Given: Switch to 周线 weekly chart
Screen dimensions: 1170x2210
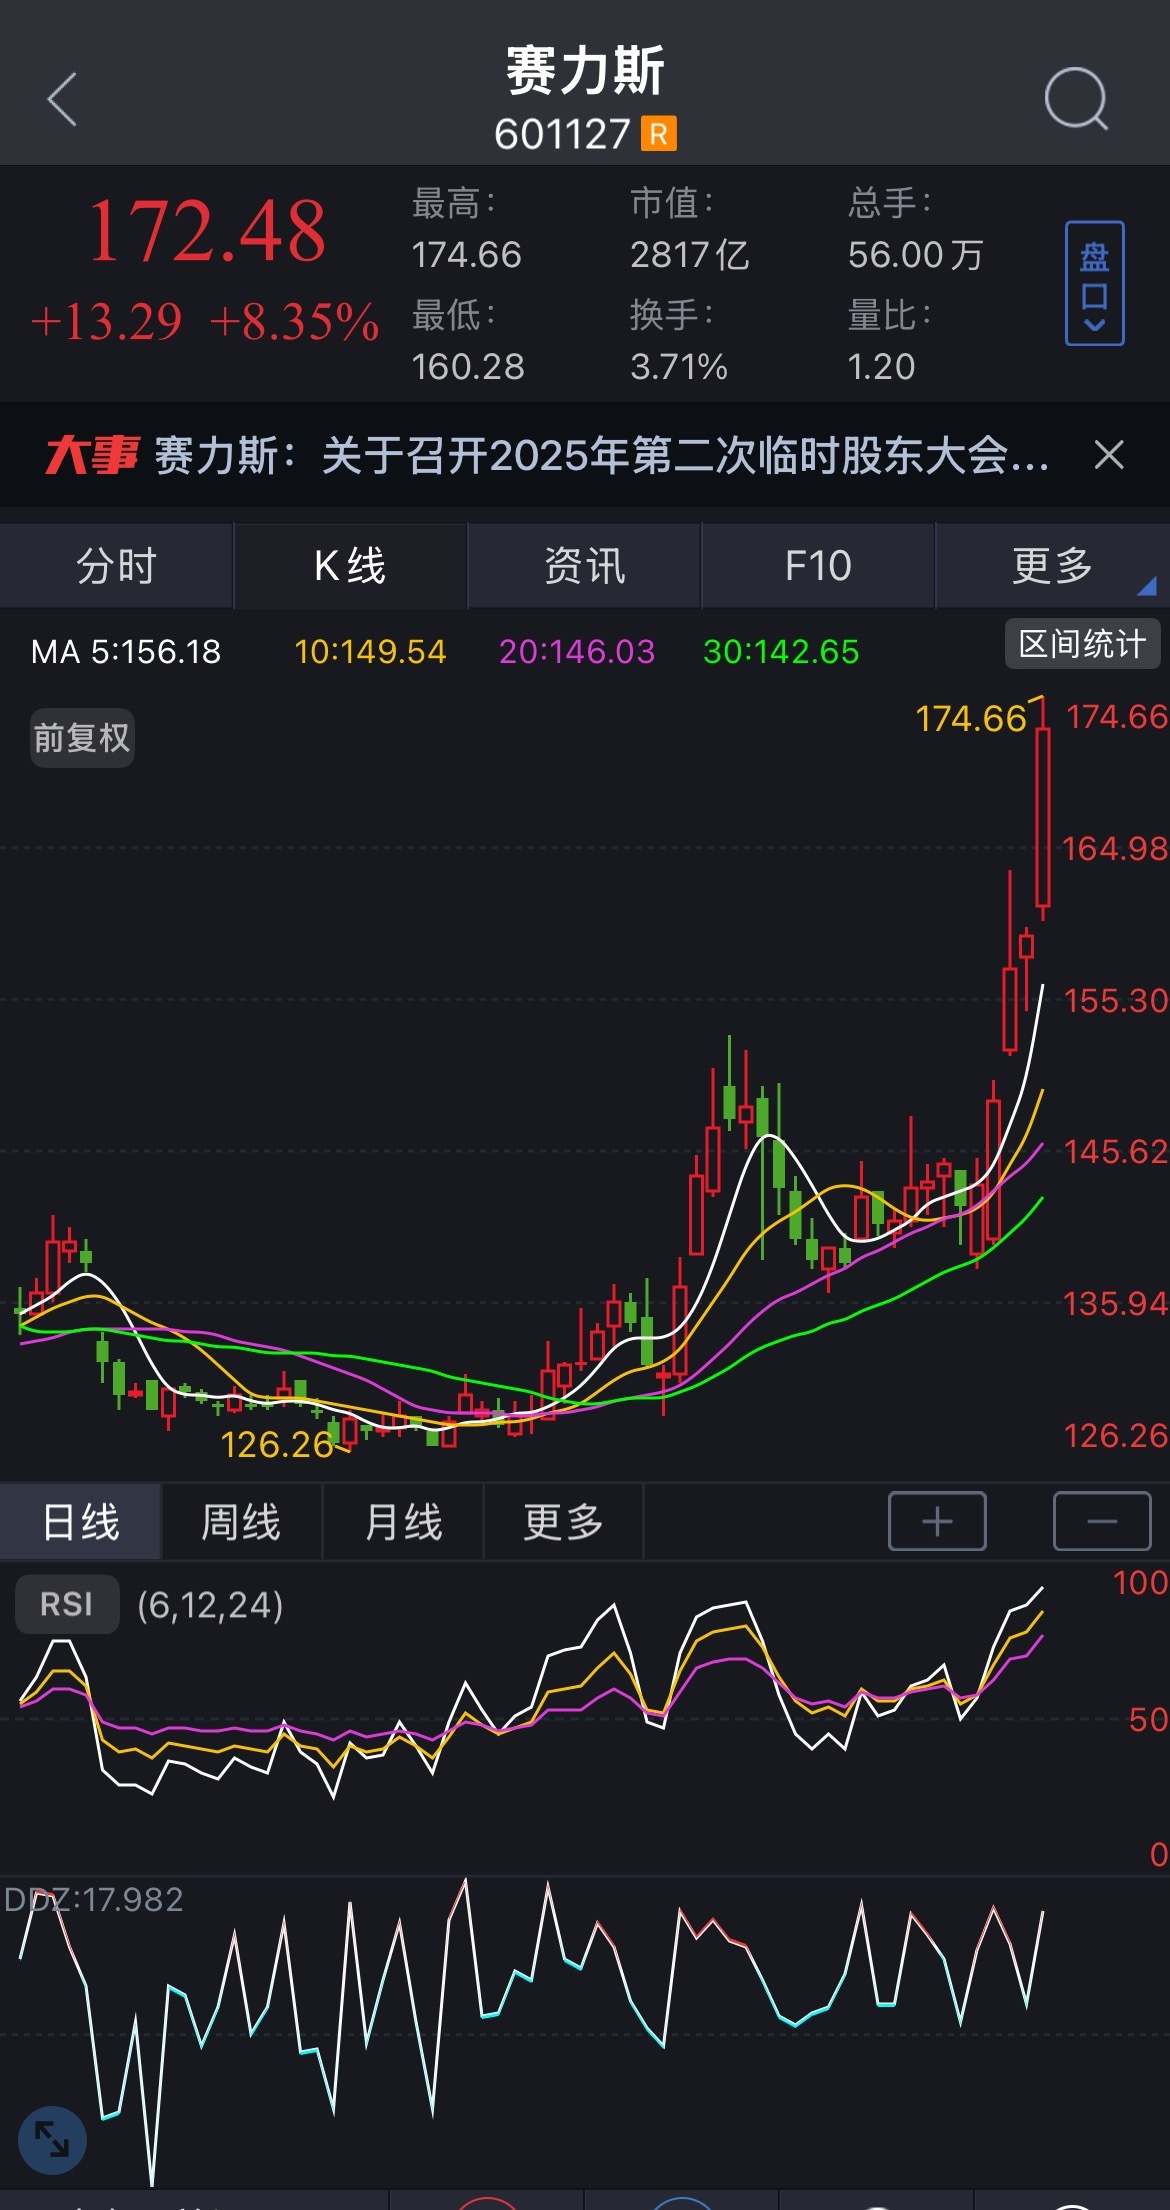Looking at the screenshot, I should pyautogui.click(x=241, y=1522).
